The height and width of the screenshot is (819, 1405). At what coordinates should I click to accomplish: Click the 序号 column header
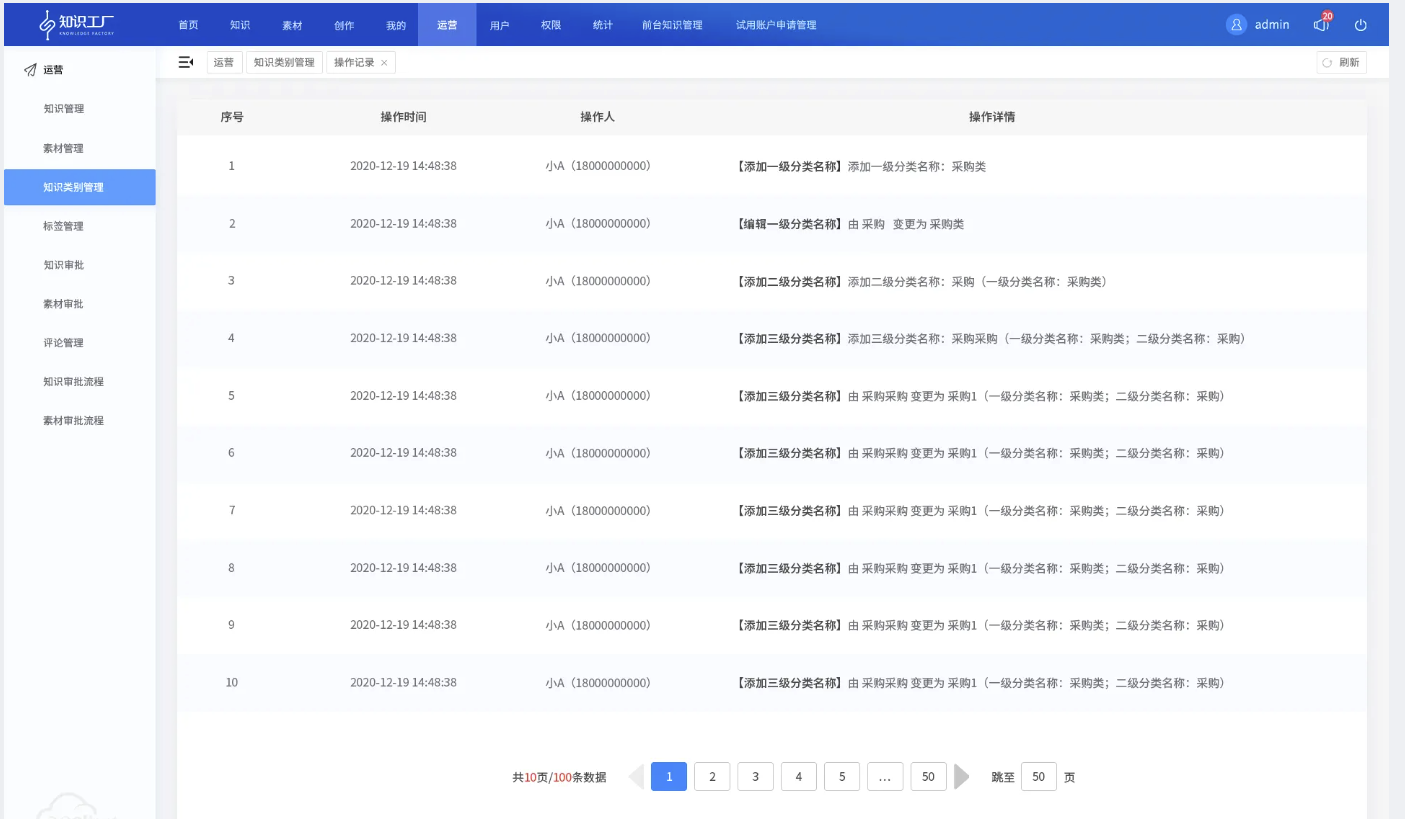232,117
